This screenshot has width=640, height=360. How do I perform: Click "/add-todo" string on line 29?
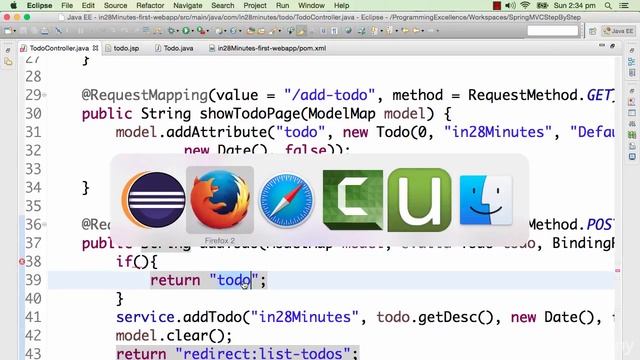[x=329, y=95]
